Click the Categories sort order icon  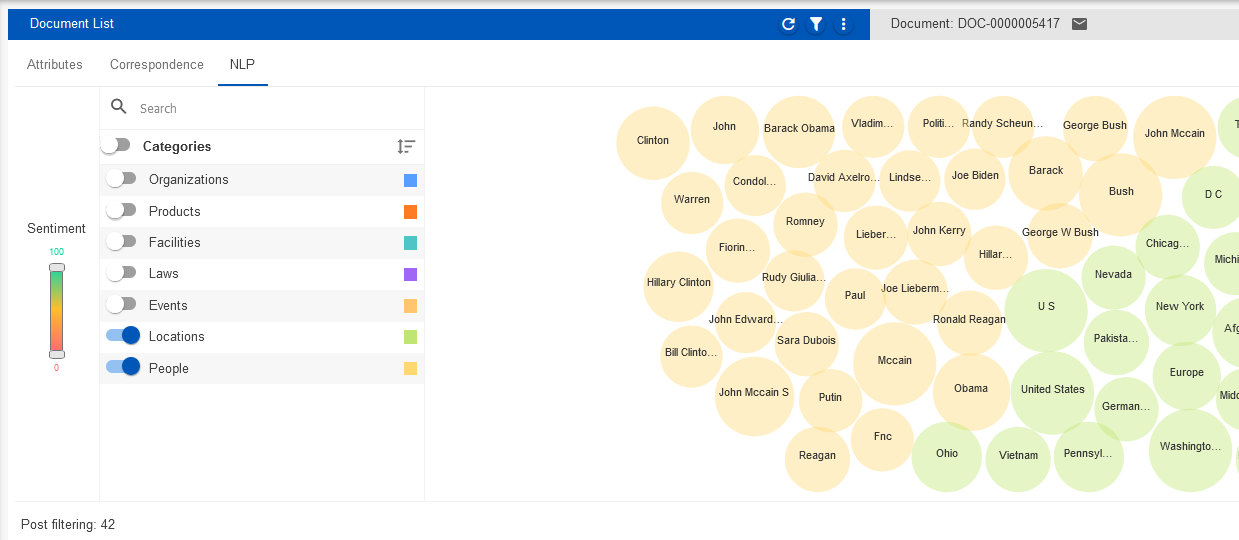pos(406,146)
